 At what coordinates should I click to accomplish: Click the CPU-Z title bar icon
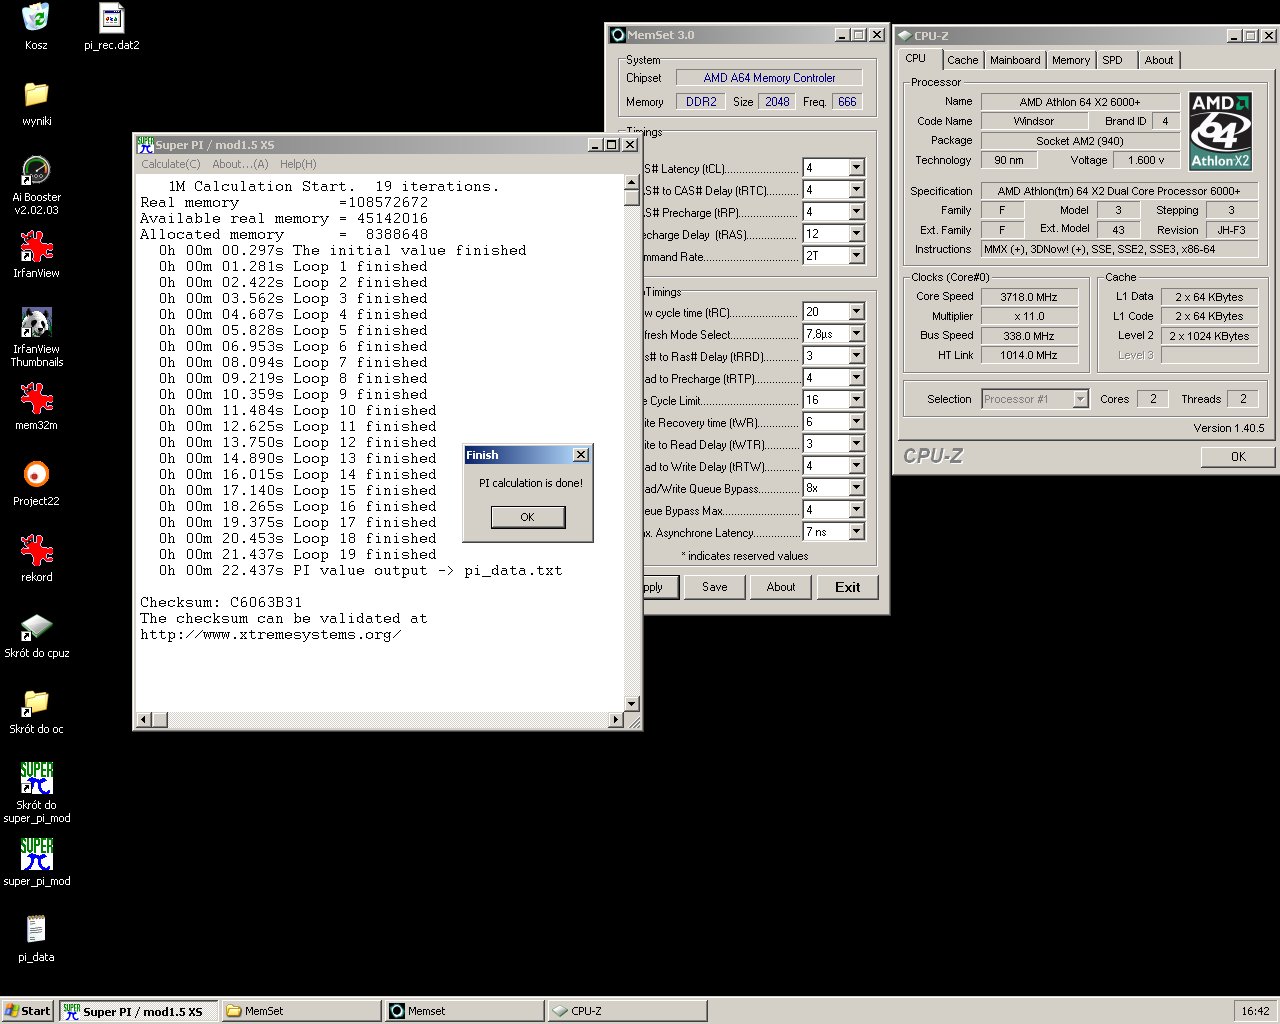click(904, 36)
